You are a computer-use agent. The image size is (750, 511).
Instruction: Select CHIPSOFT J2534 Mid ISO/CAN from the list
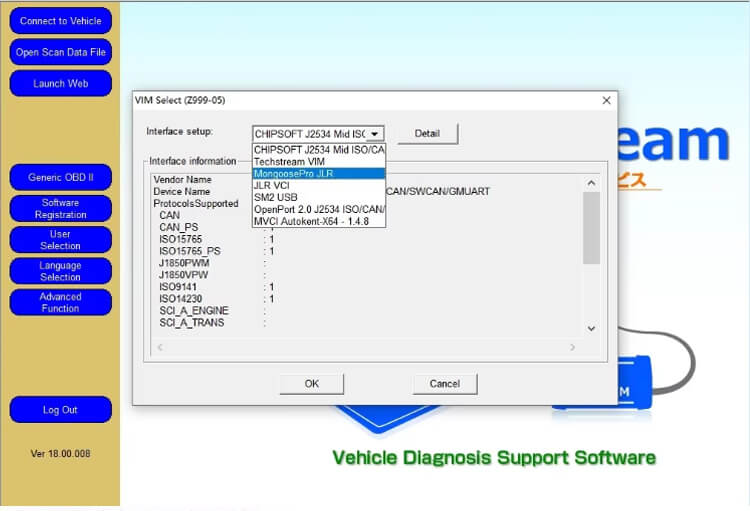point(319,150)
